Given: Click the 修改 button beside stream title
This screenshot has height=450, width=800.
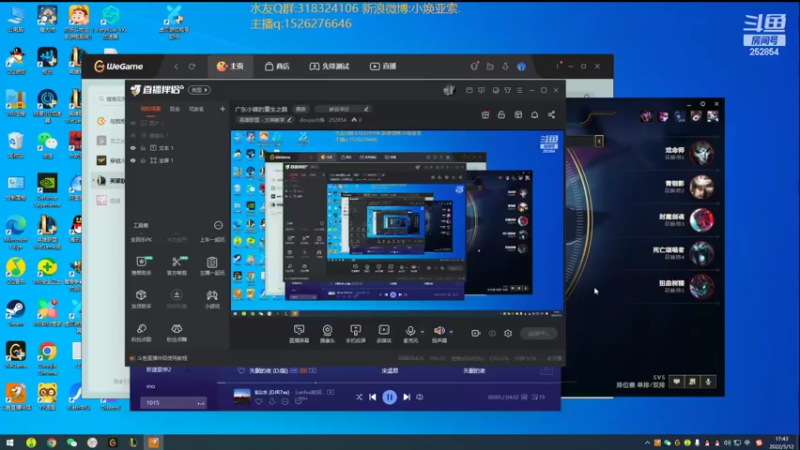Looking at the screenshot, I should (x=301, y=109).
